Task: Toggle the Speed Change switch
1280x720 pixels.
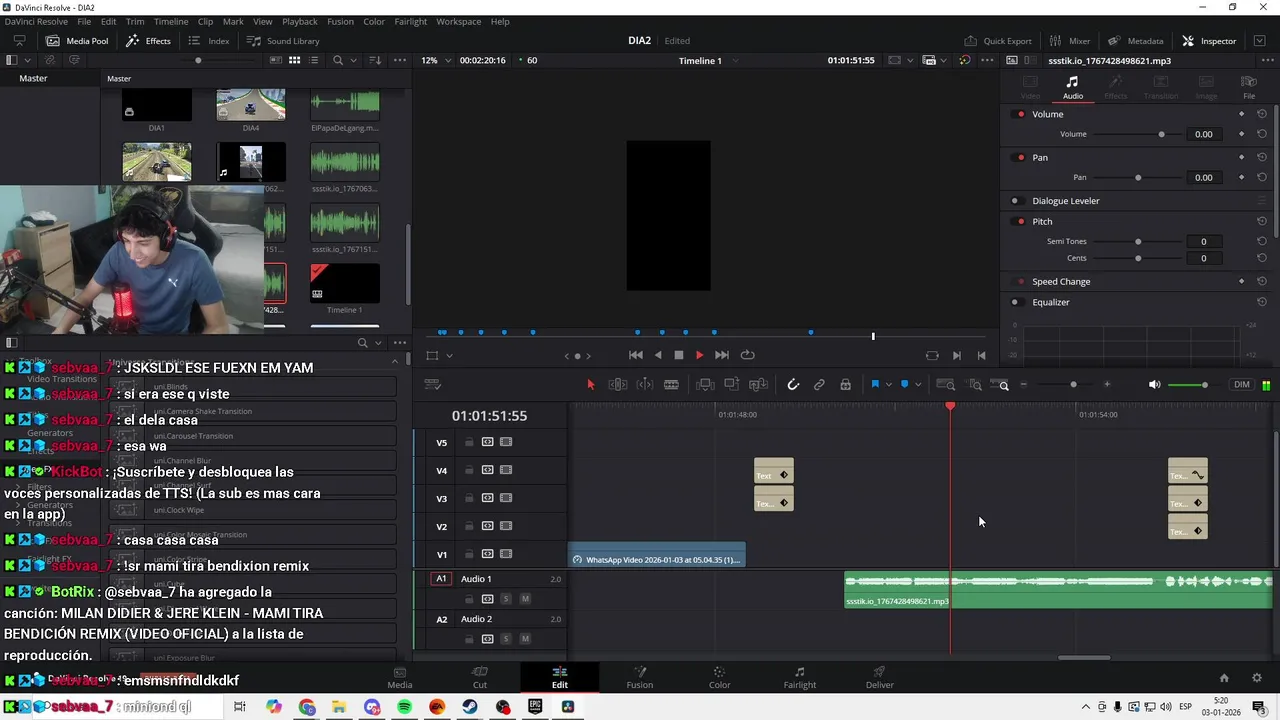Action: tap(1020, 282)
